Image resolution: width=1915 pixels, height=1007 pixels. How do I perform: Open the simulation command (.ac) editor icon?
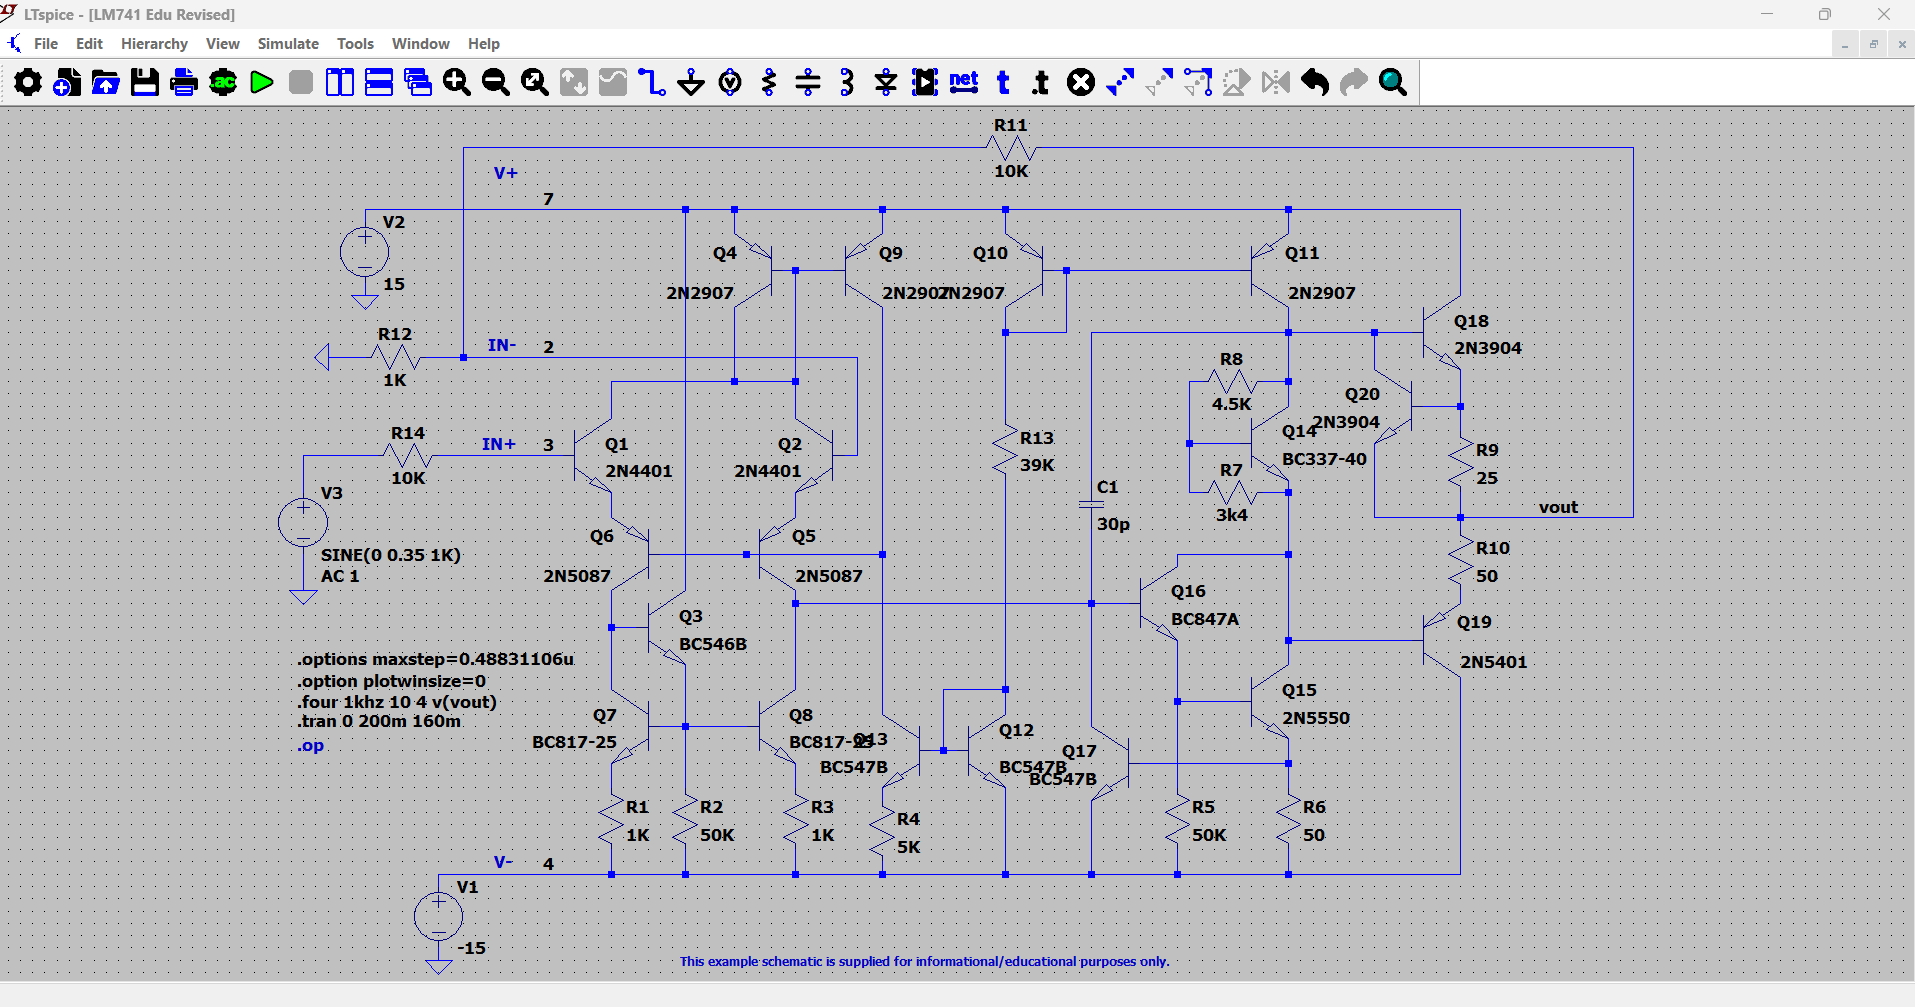223,82
